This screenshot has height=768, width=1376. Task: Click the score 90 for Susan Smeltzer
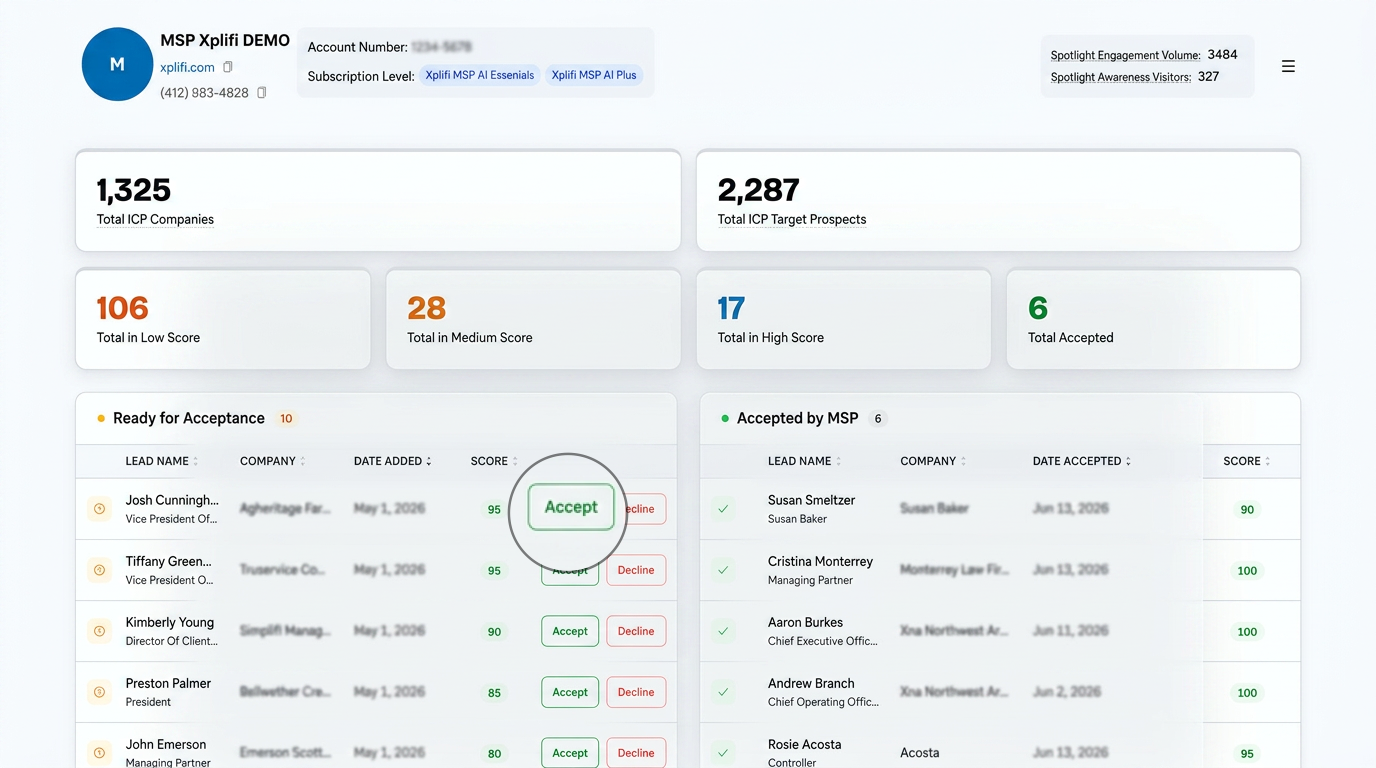point(1247,509)
